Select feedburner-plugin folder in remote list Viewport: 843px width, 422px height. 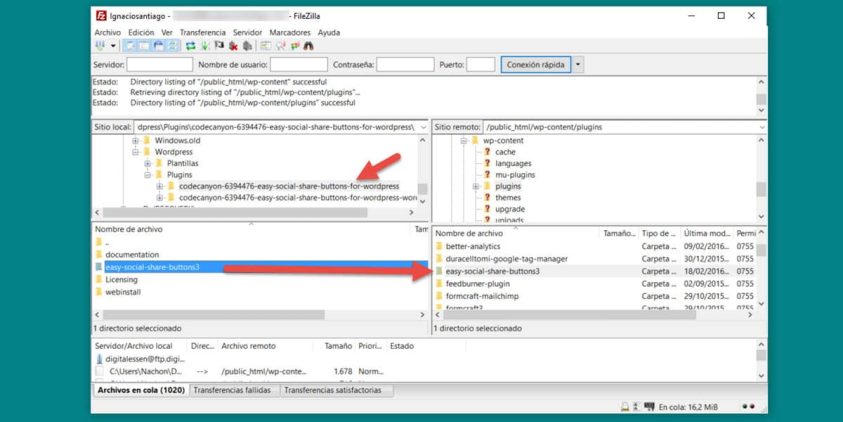click(478, 283)
